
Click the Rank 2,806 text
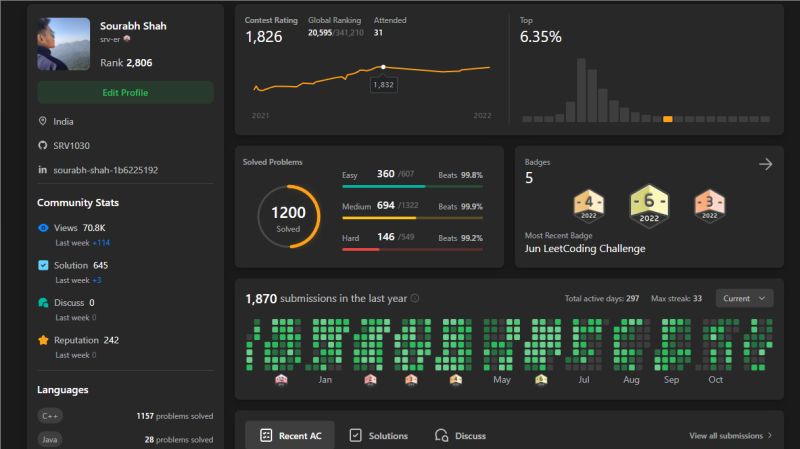click(x=126, y=63)
